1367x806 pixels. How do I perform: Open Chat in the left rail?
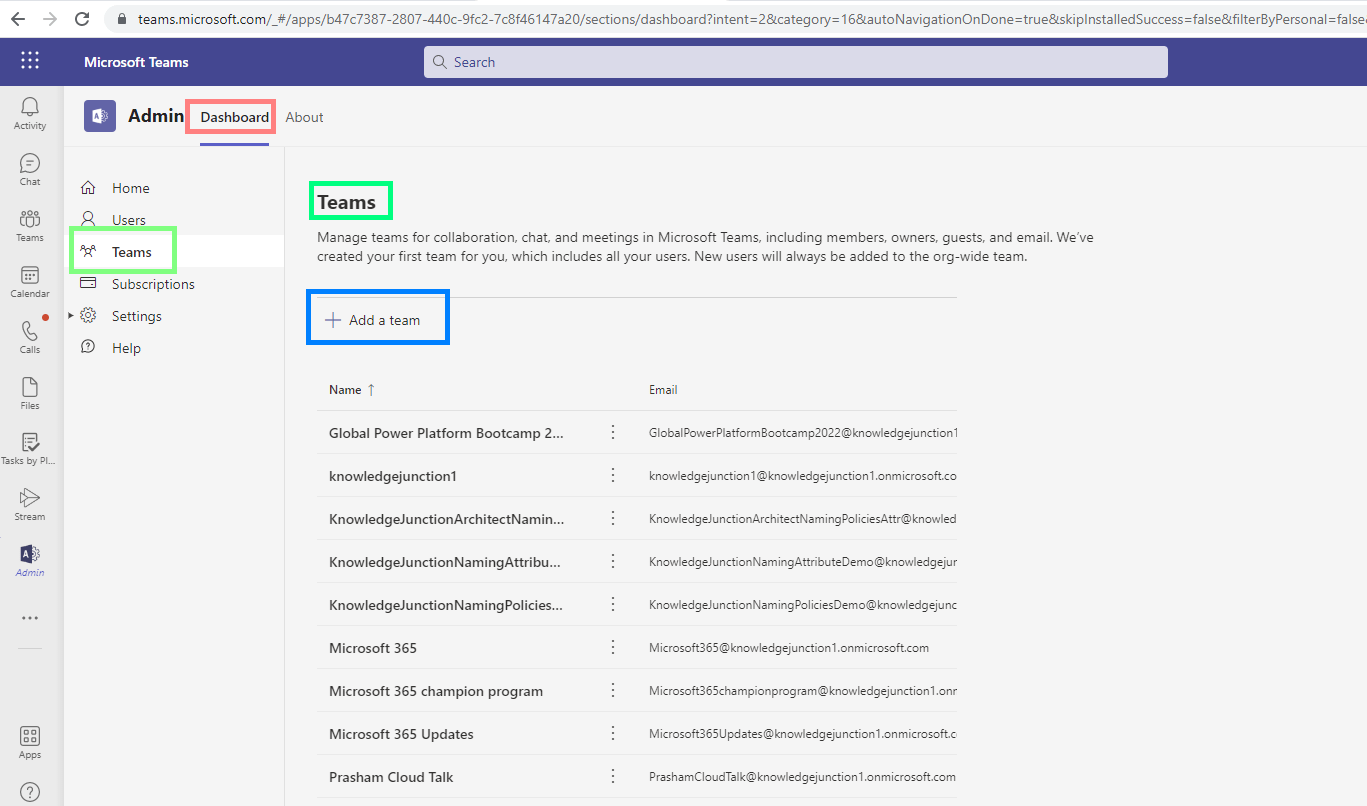click(x=30, y=169)
